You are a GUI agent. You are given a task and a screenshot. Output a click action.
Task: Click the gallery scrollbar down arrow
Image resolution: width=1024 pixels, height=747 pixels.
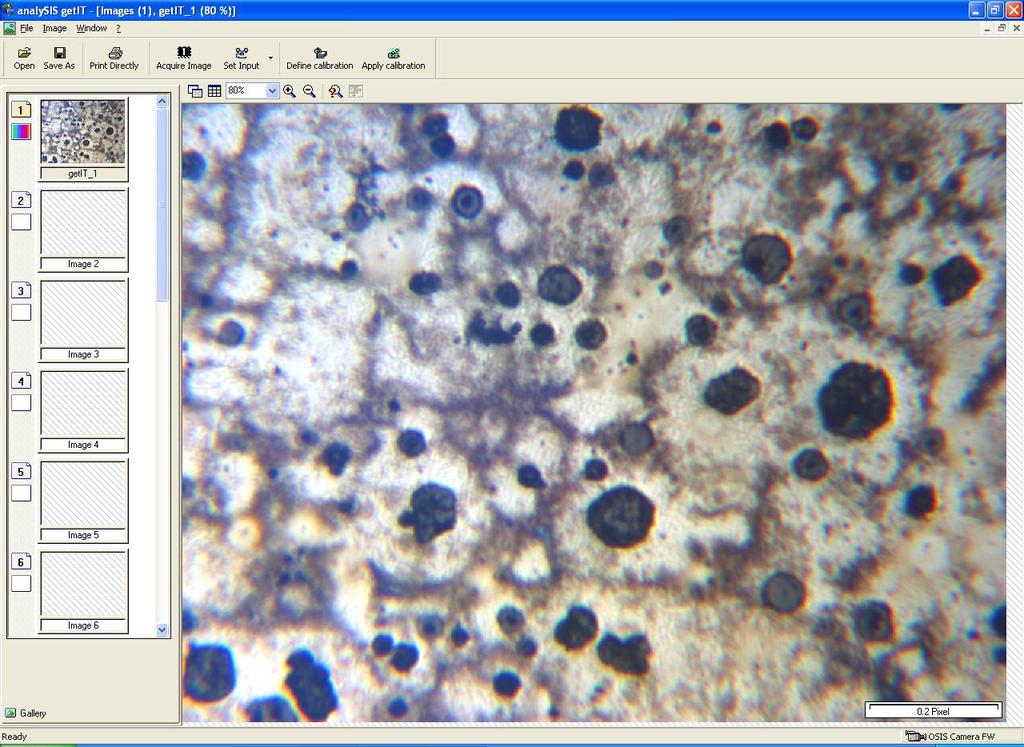tap(163, 629)
